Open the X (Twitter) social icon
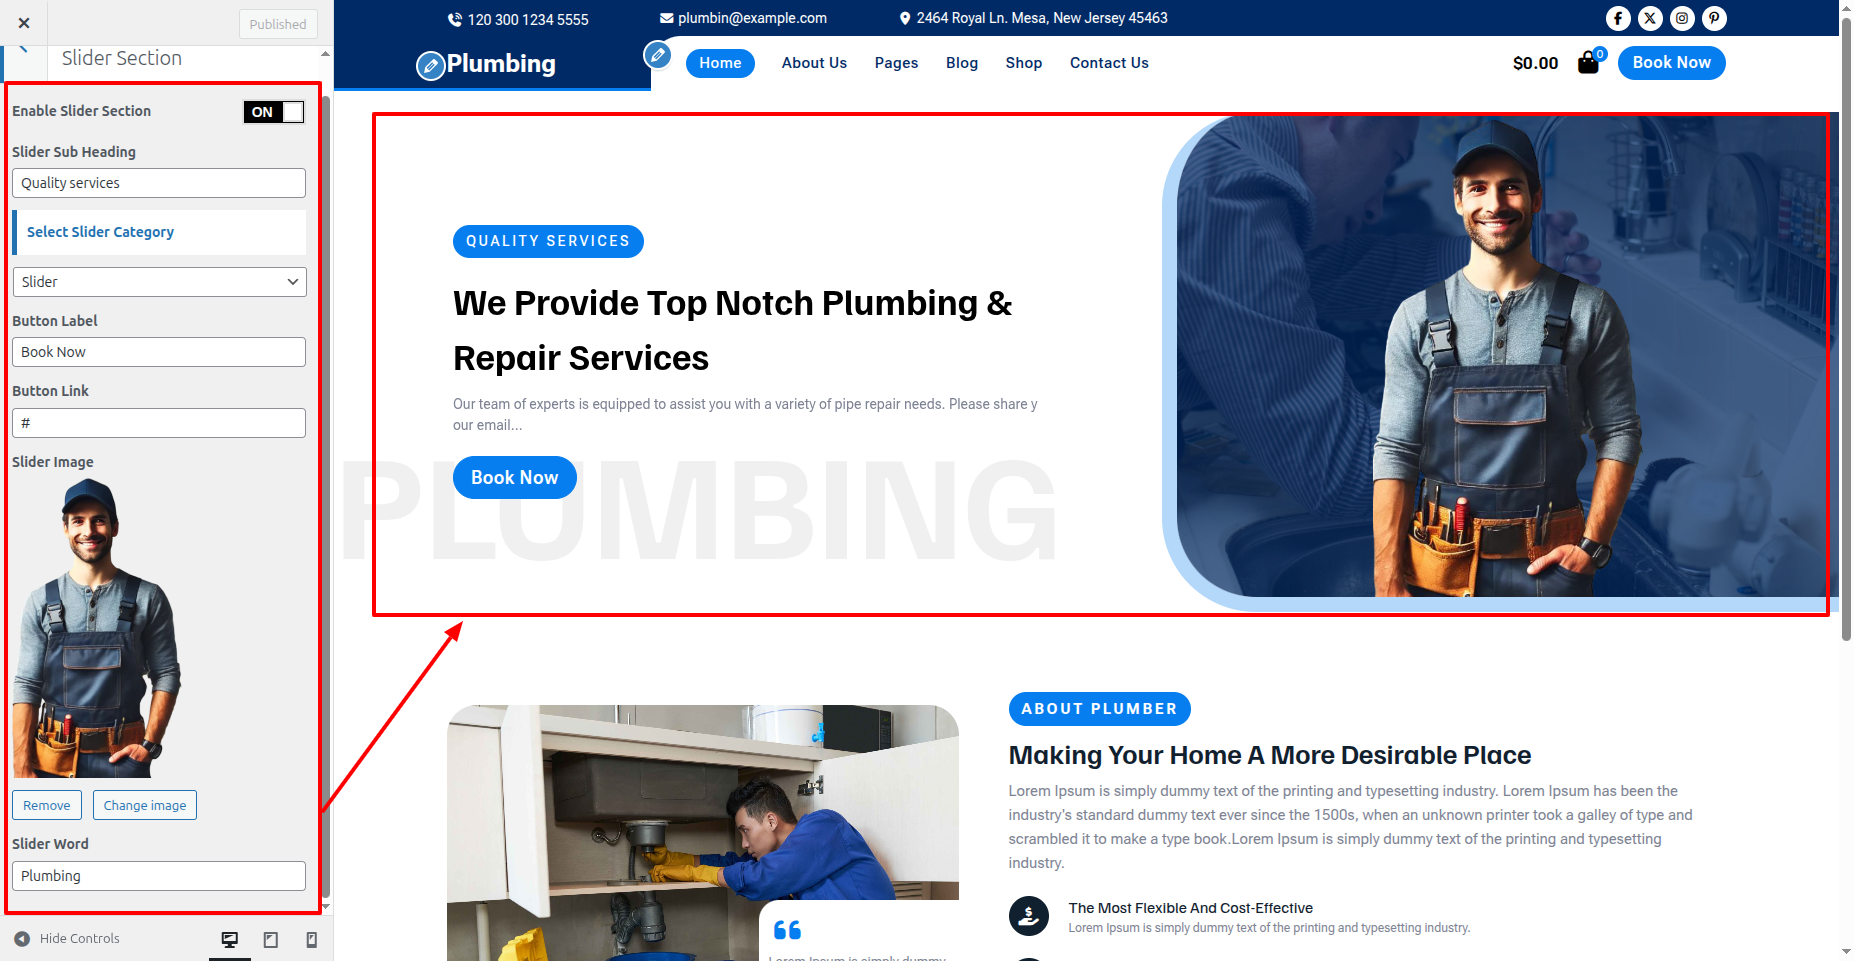The width and height of the screenshot is (1854, 961). [x=1650, y=18]
